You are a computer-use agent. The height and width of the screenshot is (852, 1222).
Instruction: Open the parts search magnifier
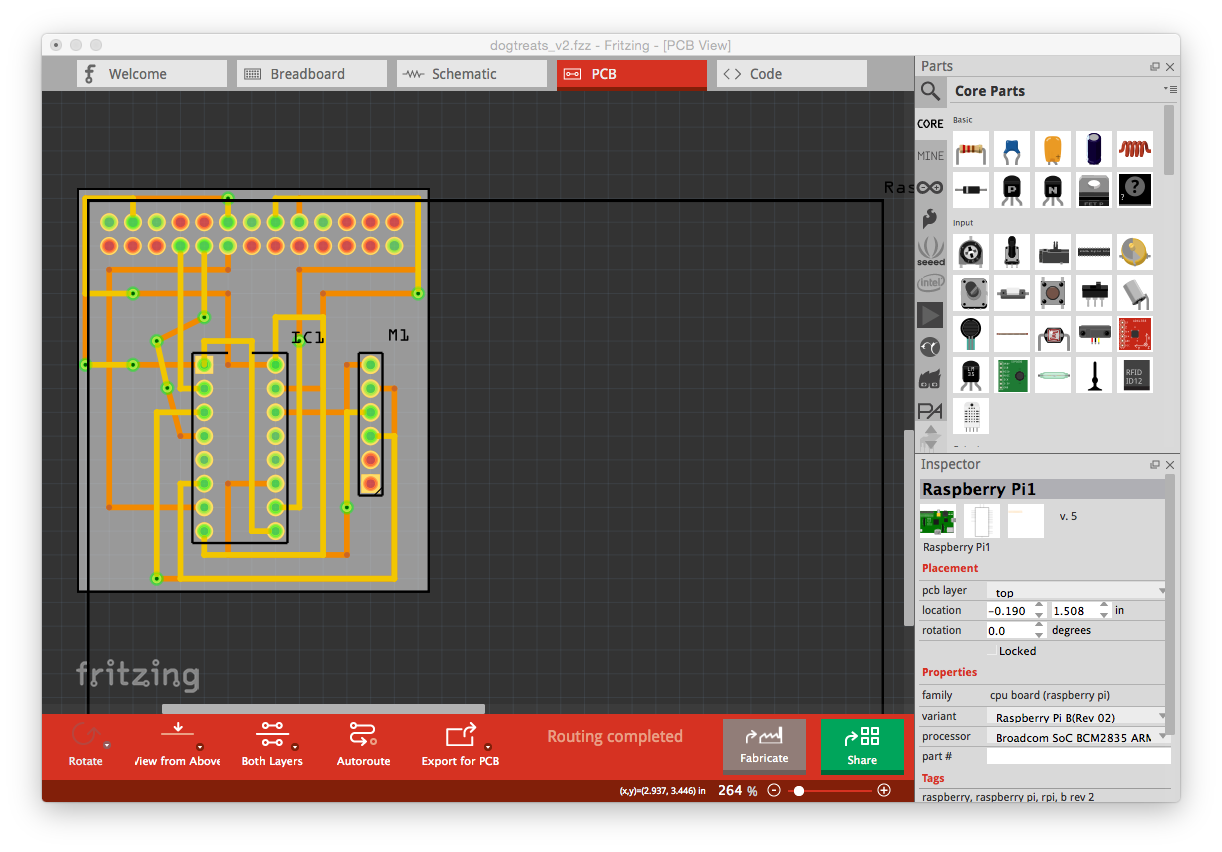[x=930, y=92]
